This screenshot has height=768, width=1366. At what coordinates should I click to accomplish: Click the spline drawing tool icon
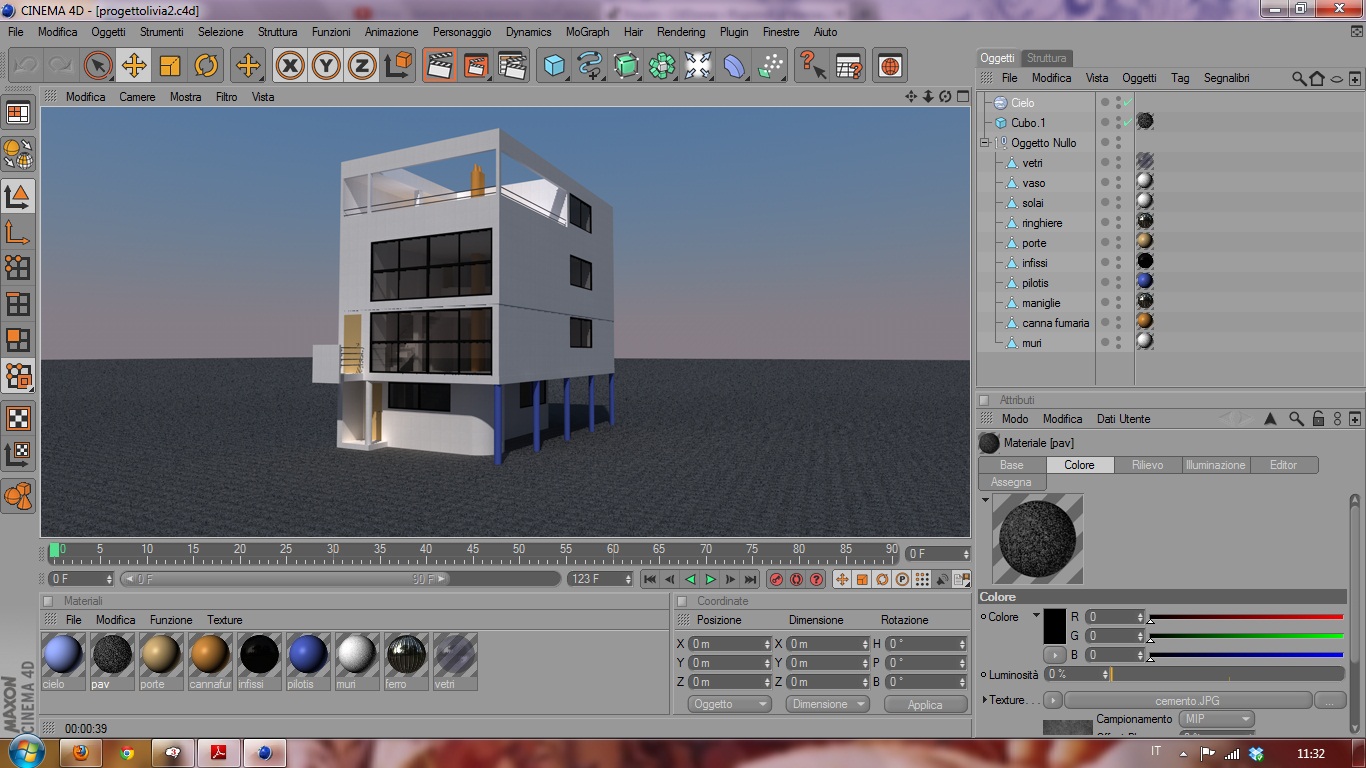tap(590, 66)
